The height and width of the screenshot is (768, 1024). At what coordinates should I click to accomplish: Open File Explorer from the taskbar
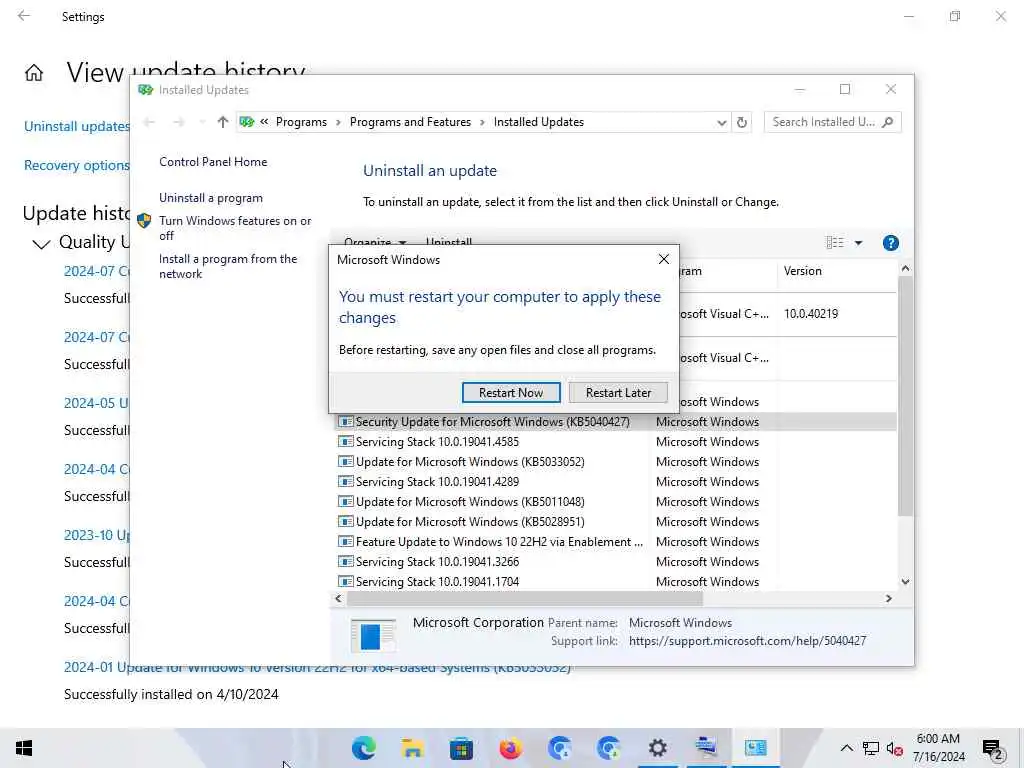pos(413,748)
